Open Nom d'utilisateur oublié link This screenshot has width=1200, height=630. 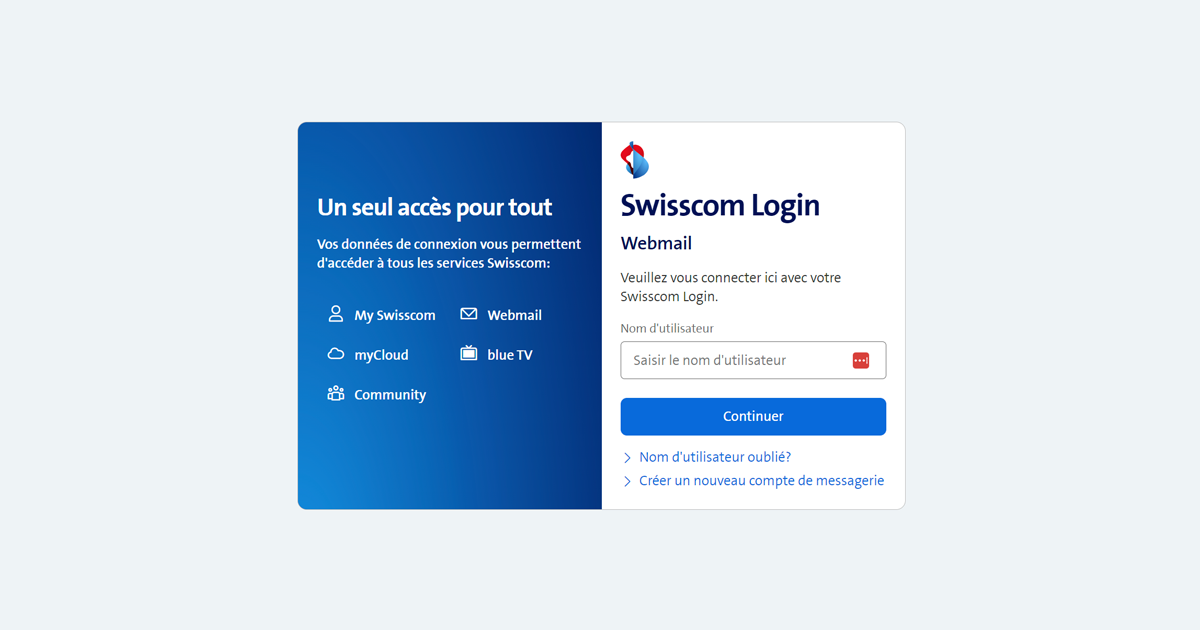715,457
